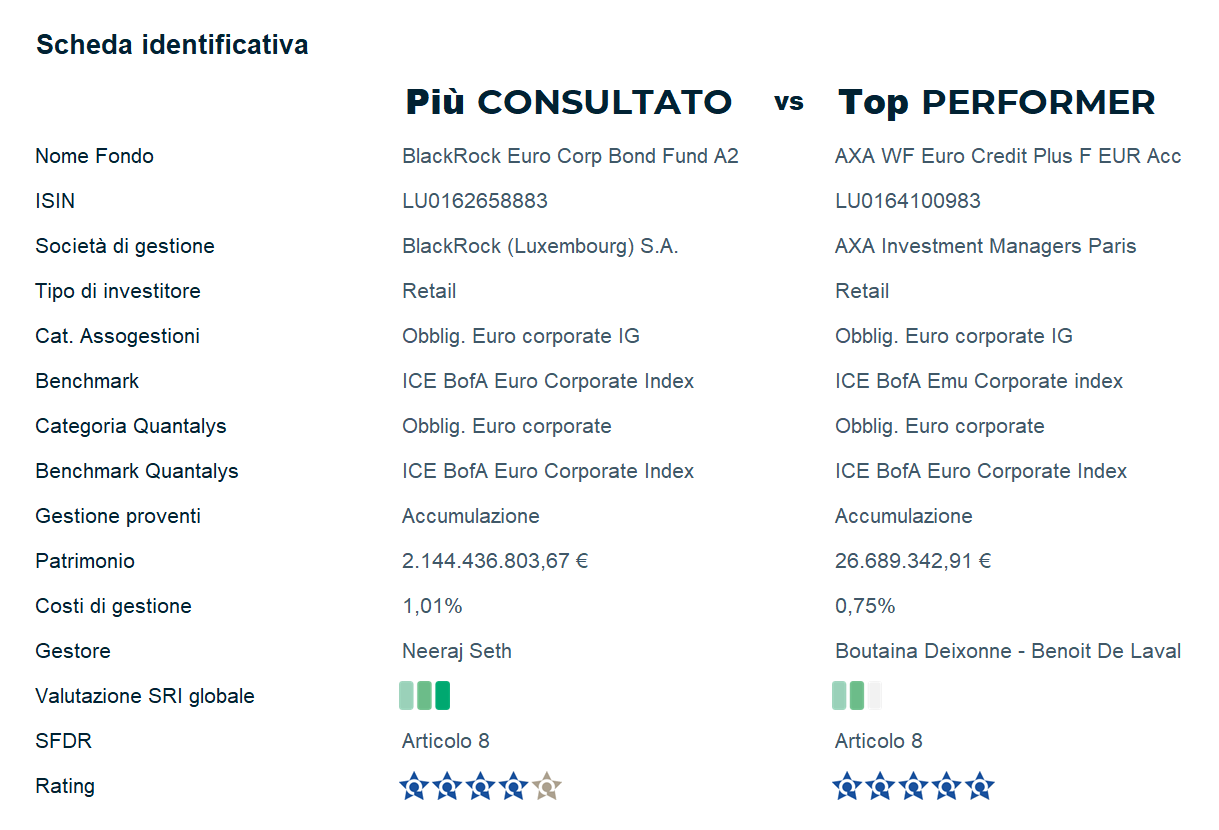Click AXA Investment Managers Paris company name
The width and height of the screenshot is (1219, 830).
(985, 246)
